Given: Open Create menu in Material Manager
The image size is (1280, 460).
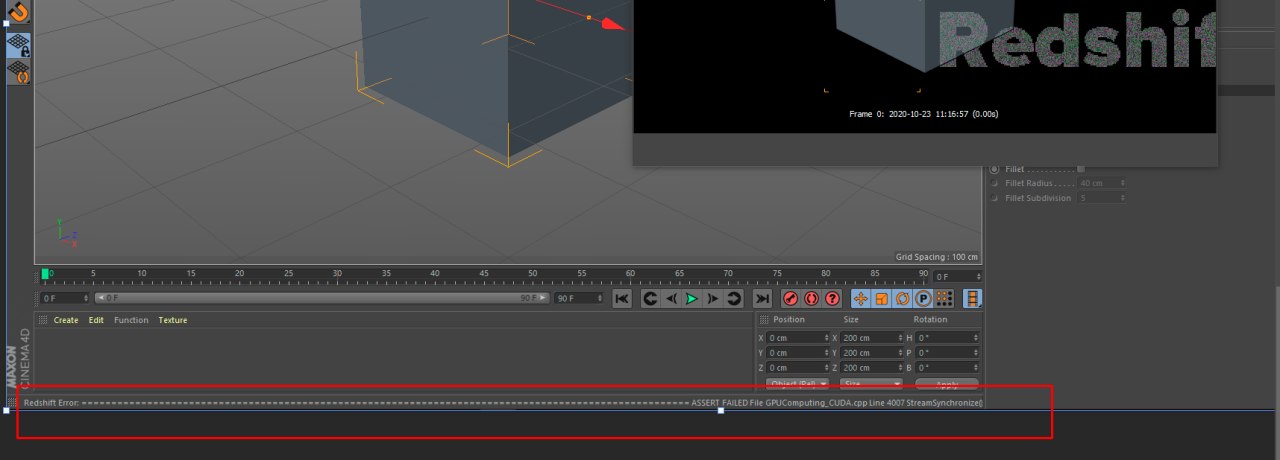Looking at the screenshot, I should 66,320.
